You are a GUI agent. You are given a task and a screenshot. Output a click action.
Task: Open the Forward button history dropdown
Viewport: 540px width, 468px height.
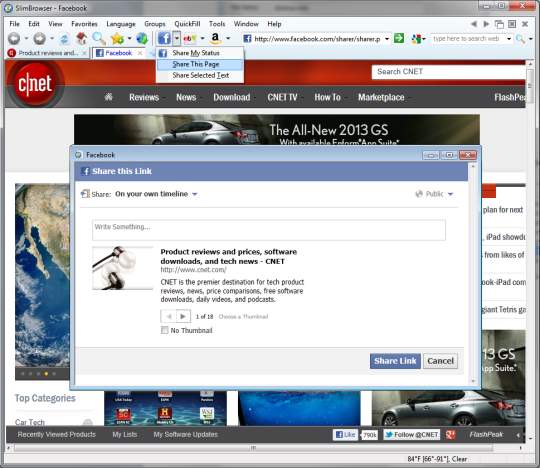click(52, 38)
